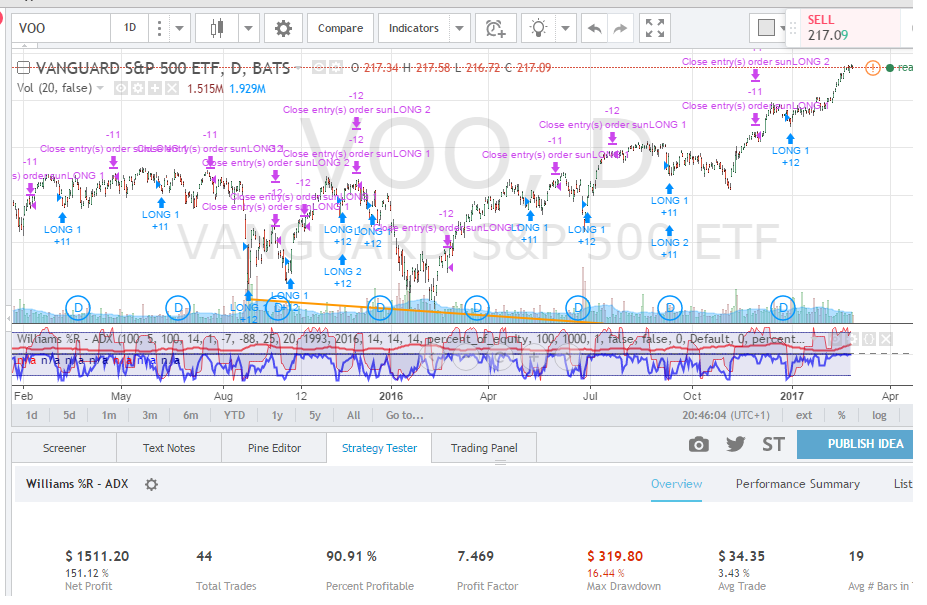Viewport: 927px width, 605px height.
Task: Open the three-dot interval menu
Action: point(158,28)
